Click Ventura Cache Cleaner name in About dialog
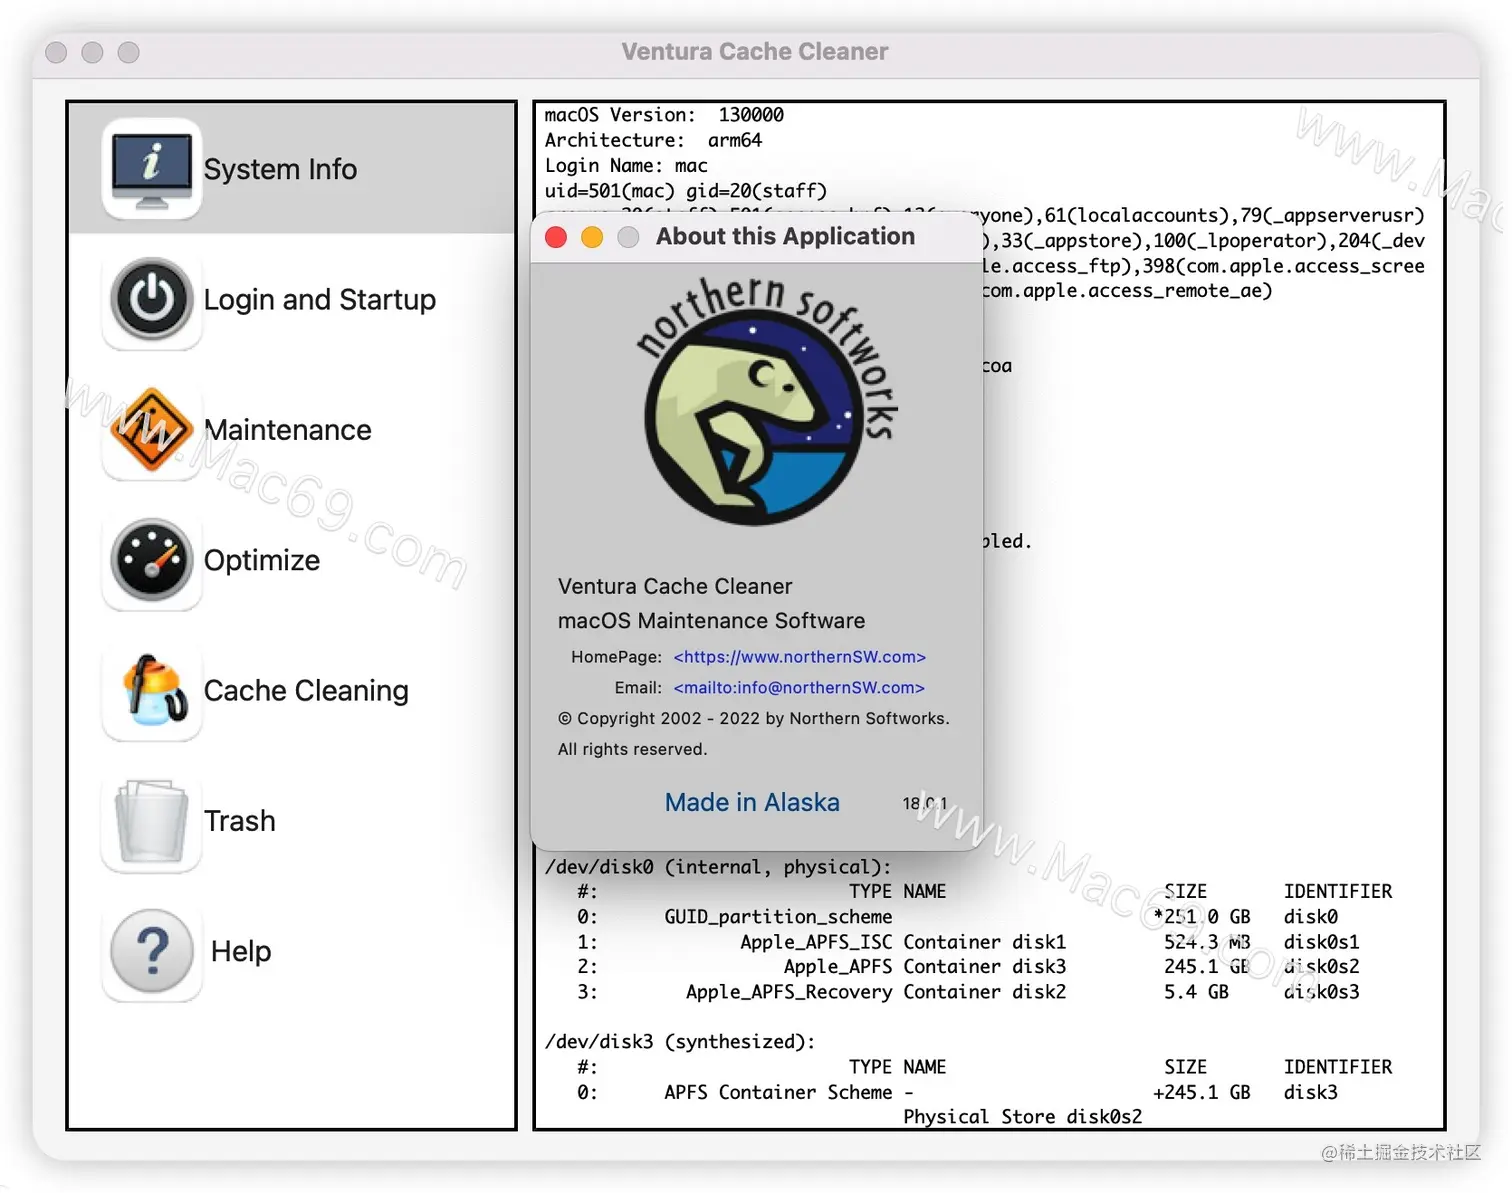This screenshot has height=1193, width=1512. click(675, 586)
